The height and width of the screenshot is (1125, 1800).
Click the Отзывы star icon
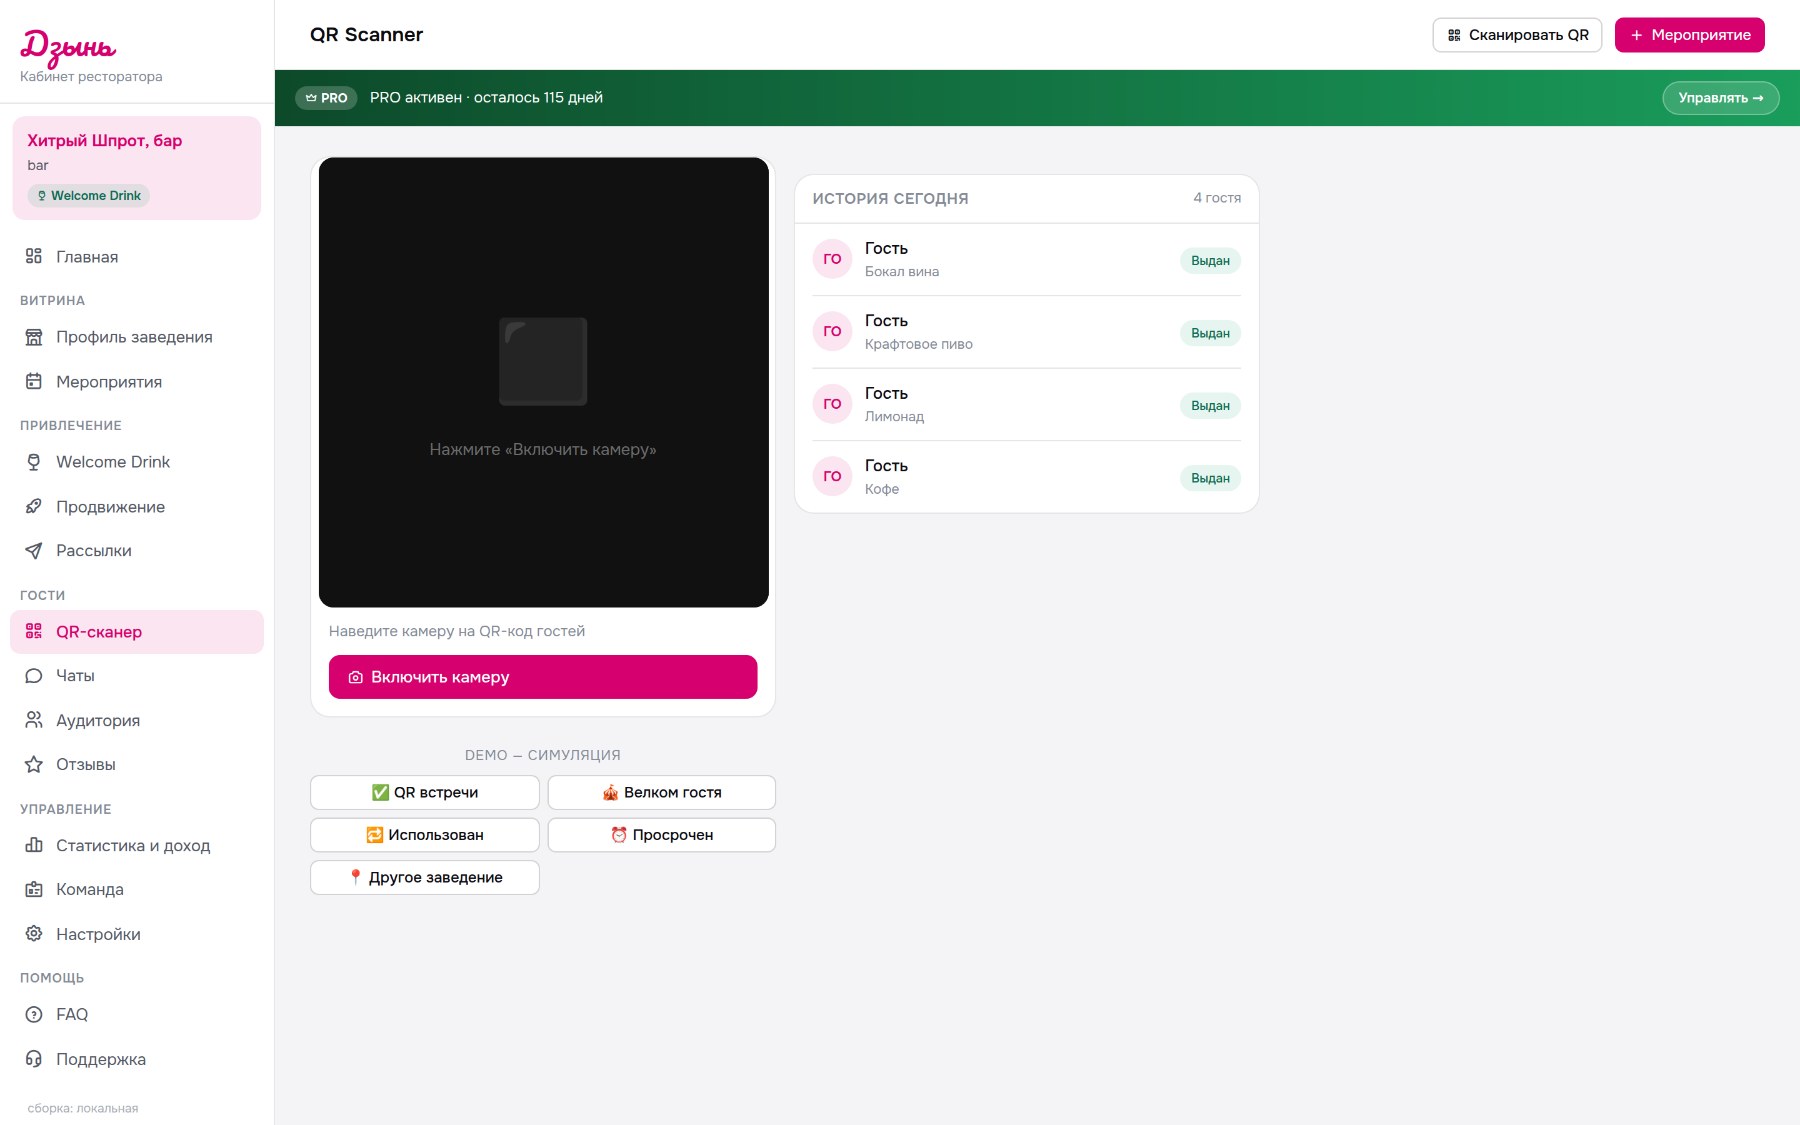34,764
